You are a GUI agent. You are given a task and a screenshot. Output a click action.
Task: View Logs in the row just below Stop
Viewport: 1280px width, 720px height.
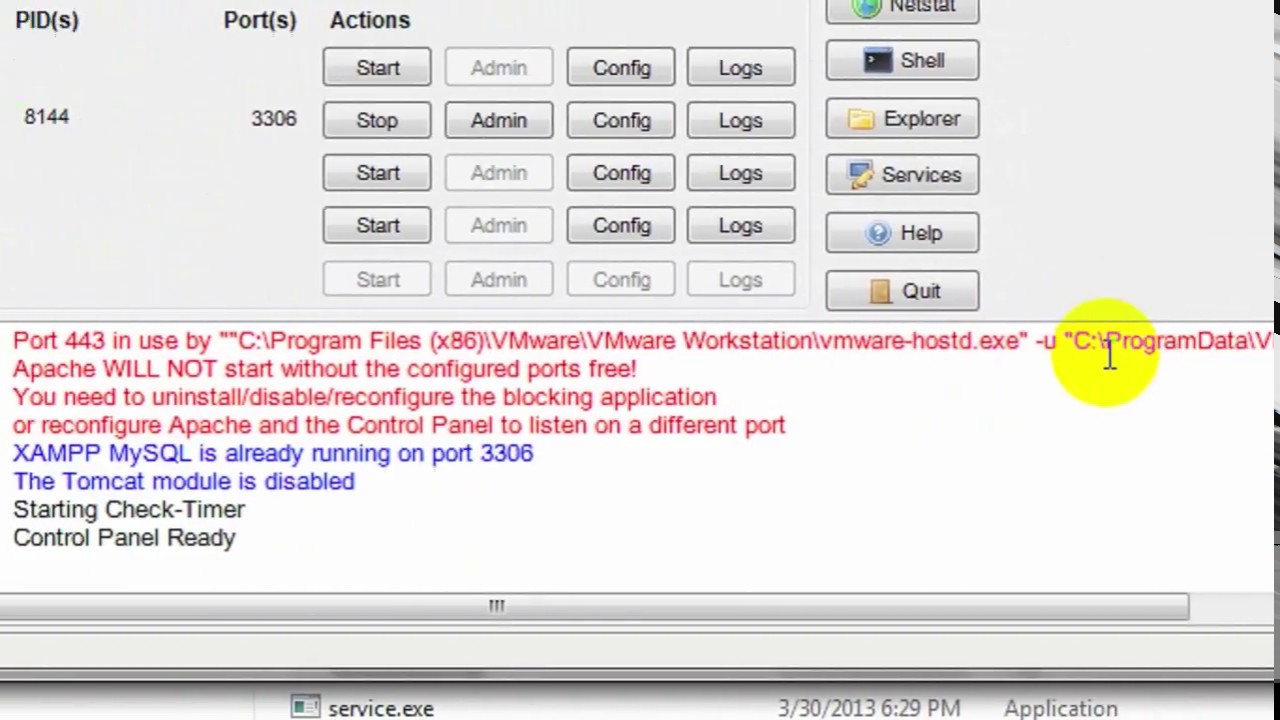[740, 173]
